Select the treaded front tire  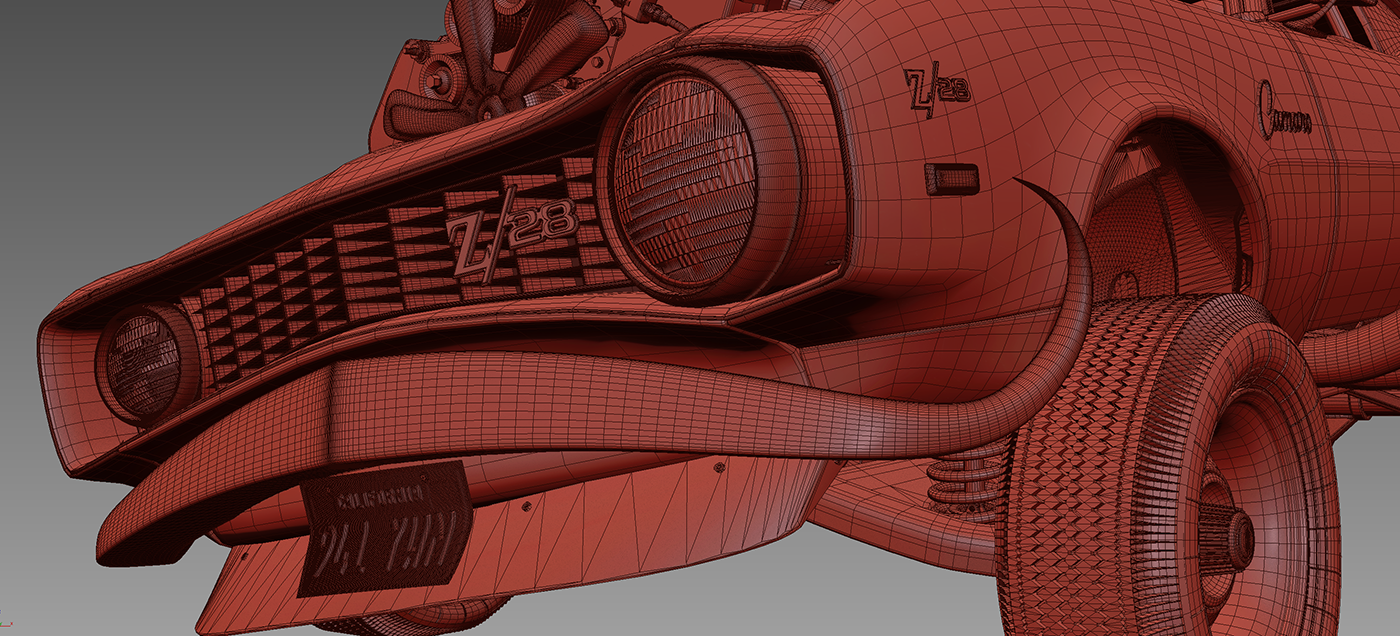[x=1170, y=466]
